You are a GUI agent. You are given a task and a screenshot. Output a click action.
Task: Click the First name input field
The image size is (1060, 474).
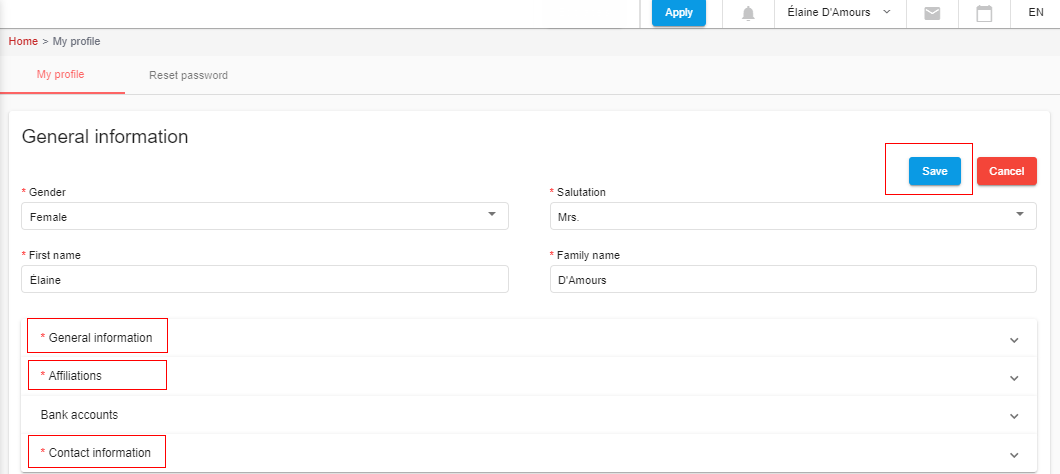click(264, 280)
